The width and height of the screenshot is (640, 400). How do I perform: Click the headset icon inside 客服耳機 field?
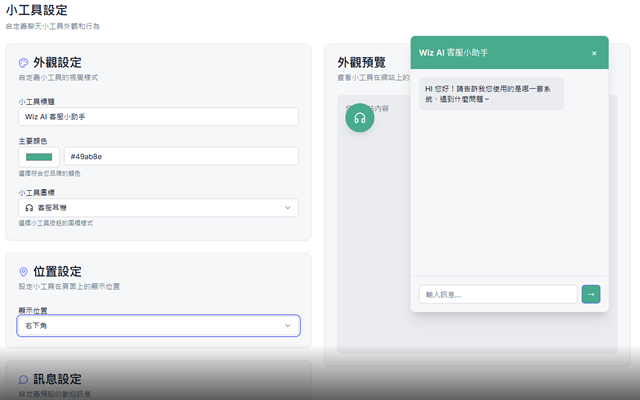(x=29, y=208)
